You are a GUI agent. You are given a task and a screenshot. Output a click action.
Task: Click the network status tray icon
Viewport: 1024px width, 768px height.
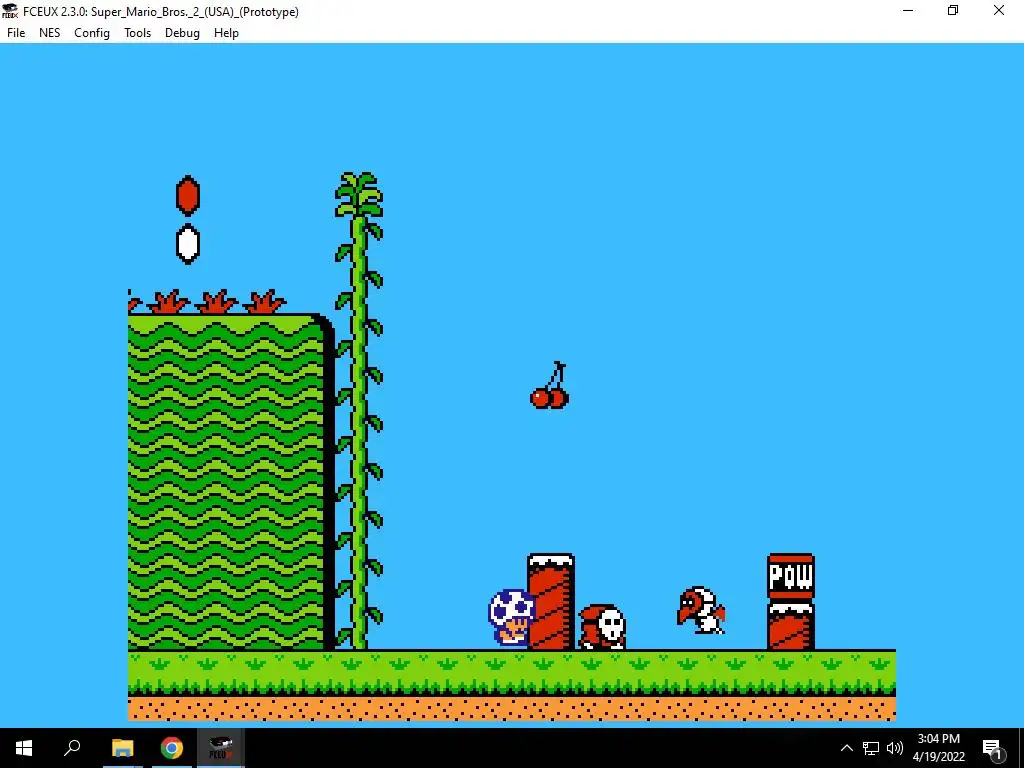point(871,748)
